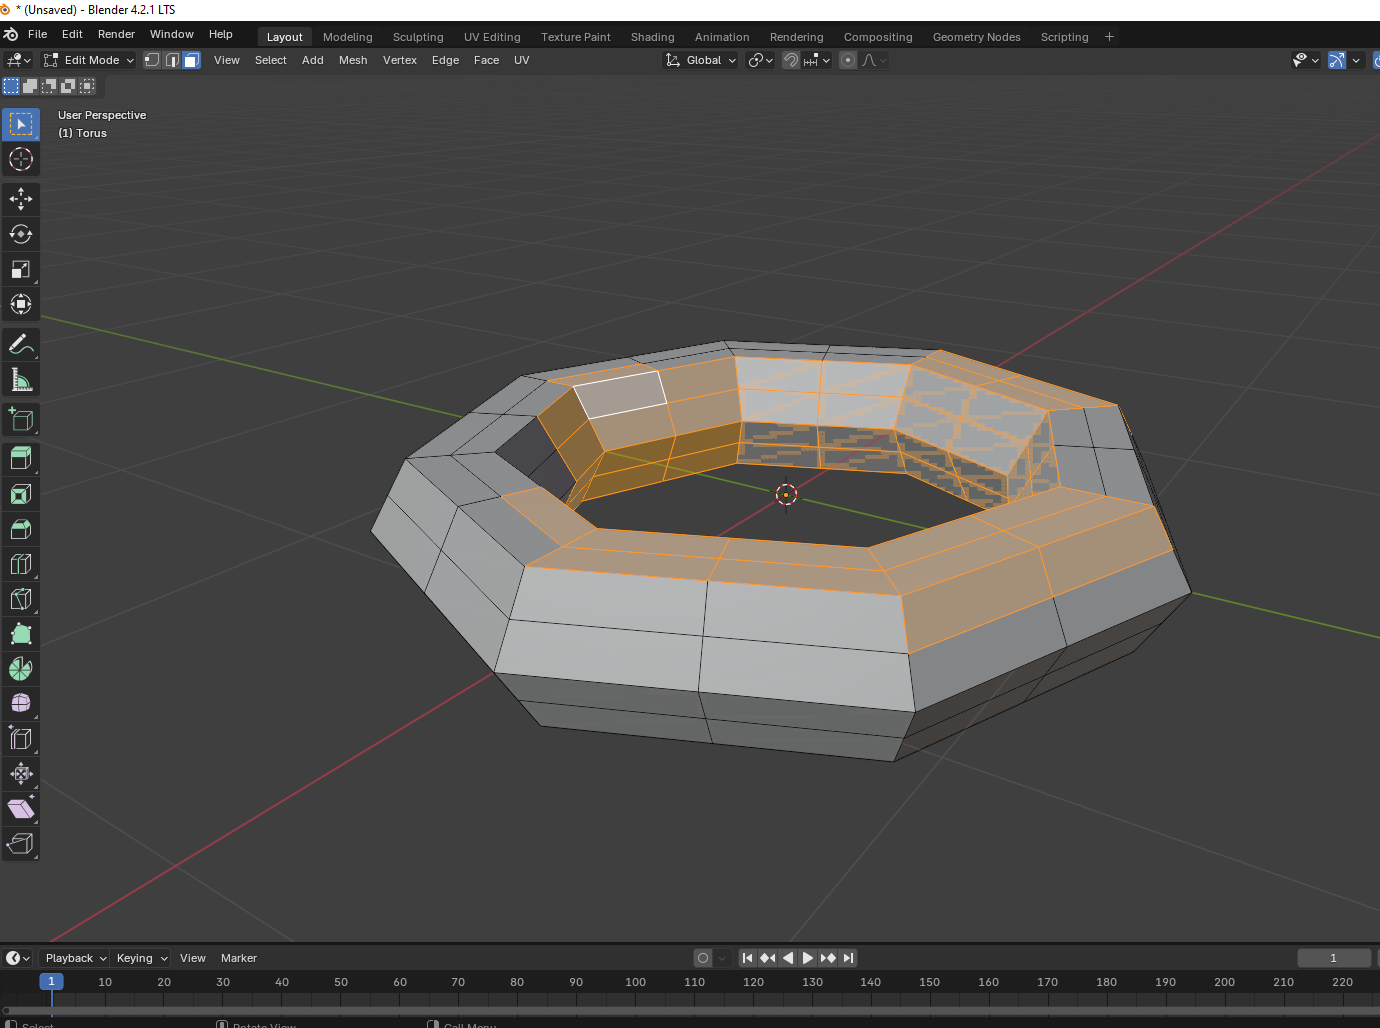Toggle proportional editing

coord(848,60)
